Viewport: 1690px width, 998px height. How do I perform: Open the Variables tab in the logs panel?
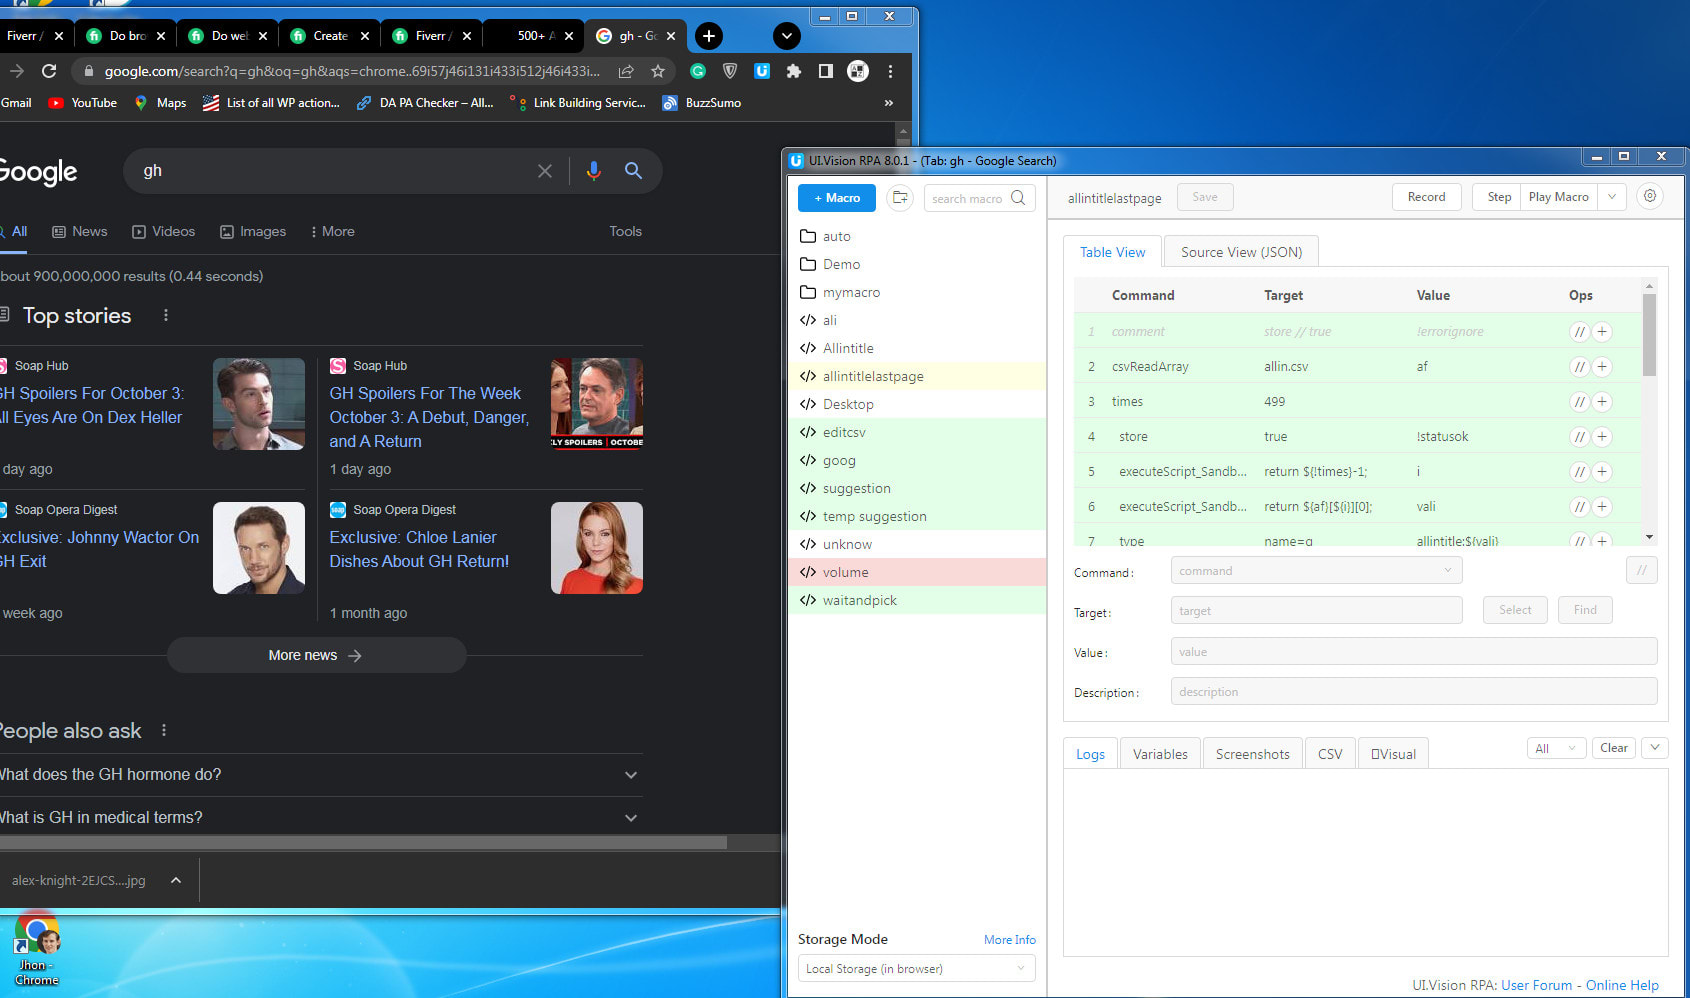1159,753
